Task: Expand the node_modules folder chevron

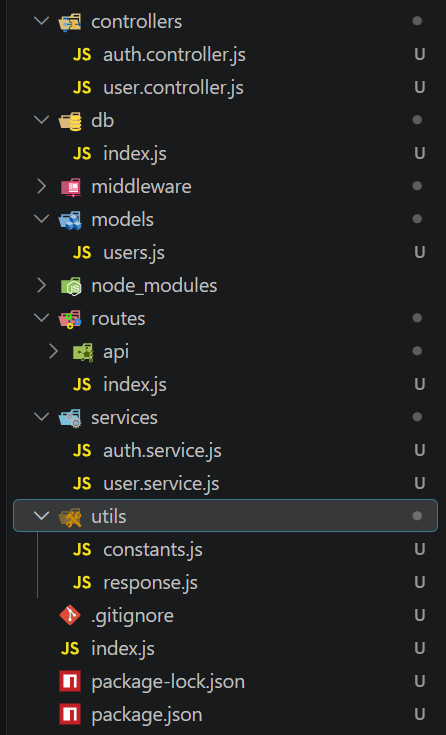Action: tap(42, 285)
